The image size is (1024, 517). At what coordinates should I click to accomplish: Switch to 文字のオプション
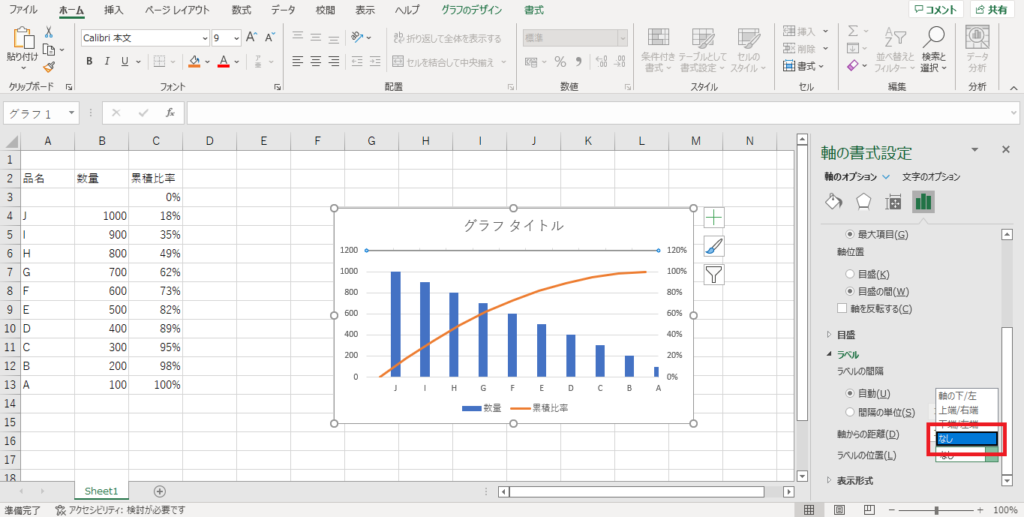[931, 177]
